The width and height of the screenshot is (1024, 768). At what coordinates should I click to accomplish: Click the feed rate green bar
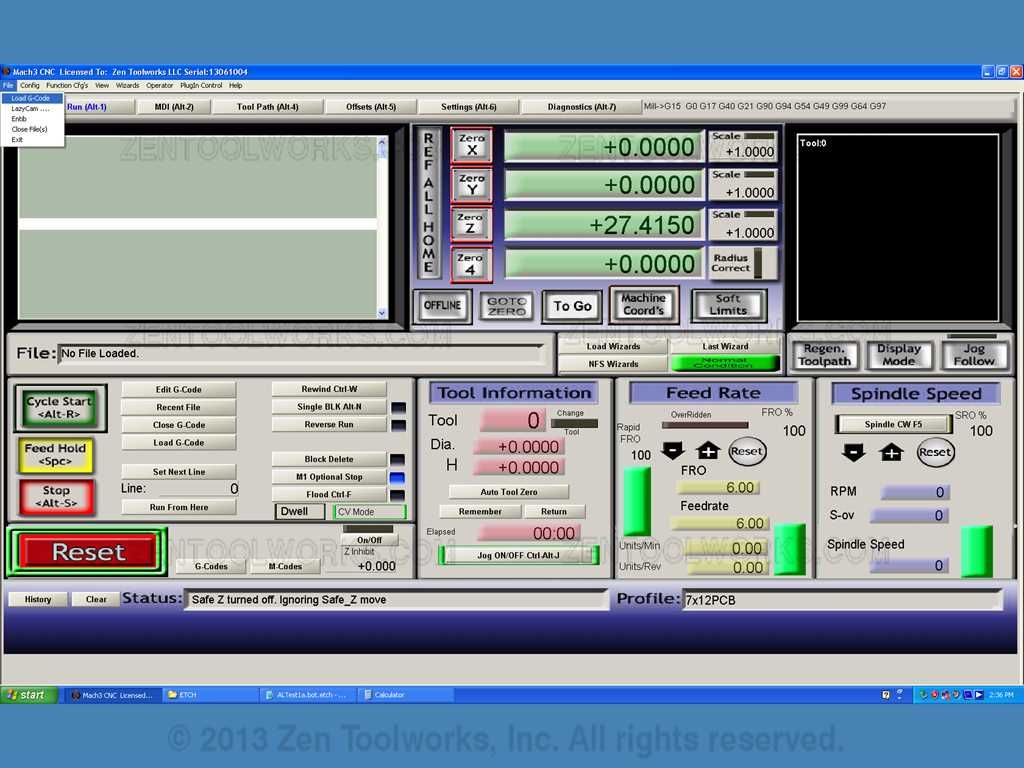[789, 550]
